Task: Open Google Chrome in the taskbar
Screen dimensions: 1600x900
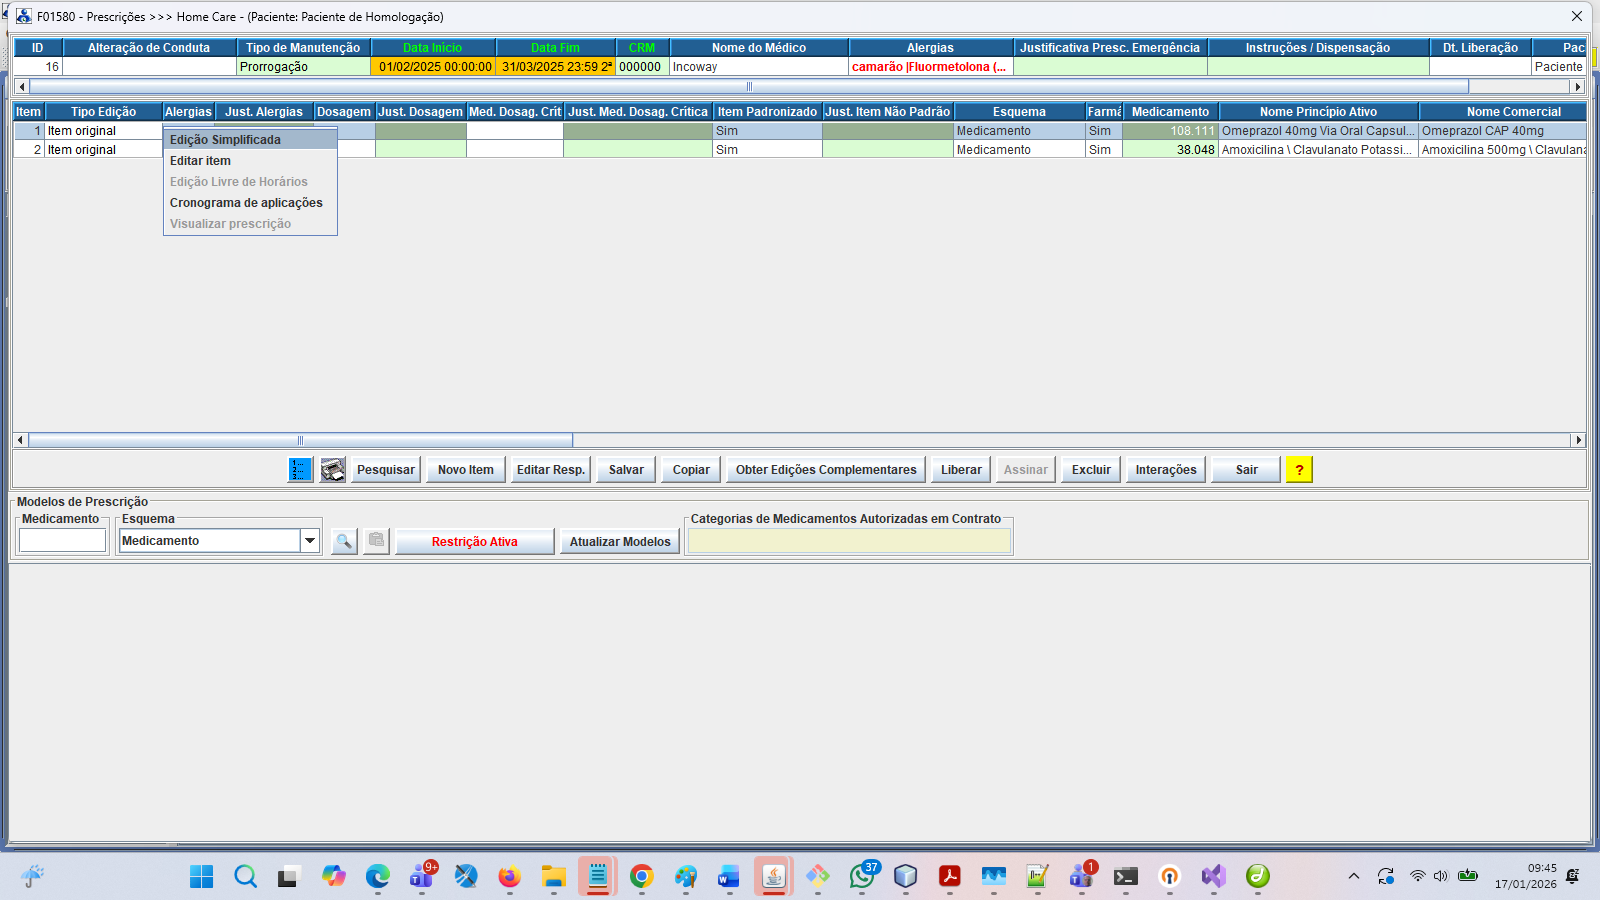Action: coord(641,877)
